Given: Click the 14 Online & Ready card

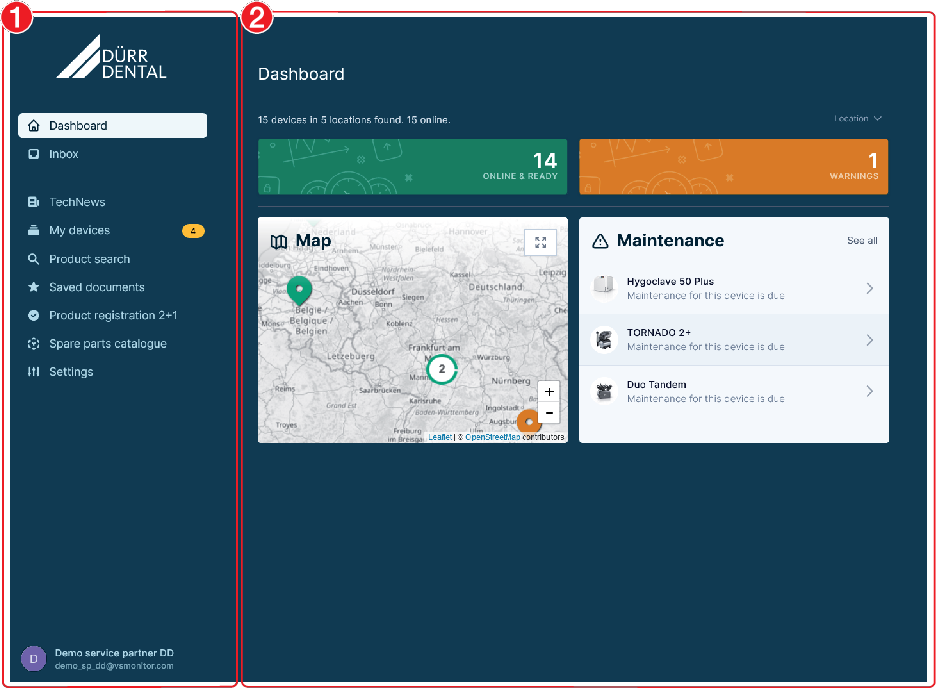Looking at the screenshot, I should pos(412,166).
